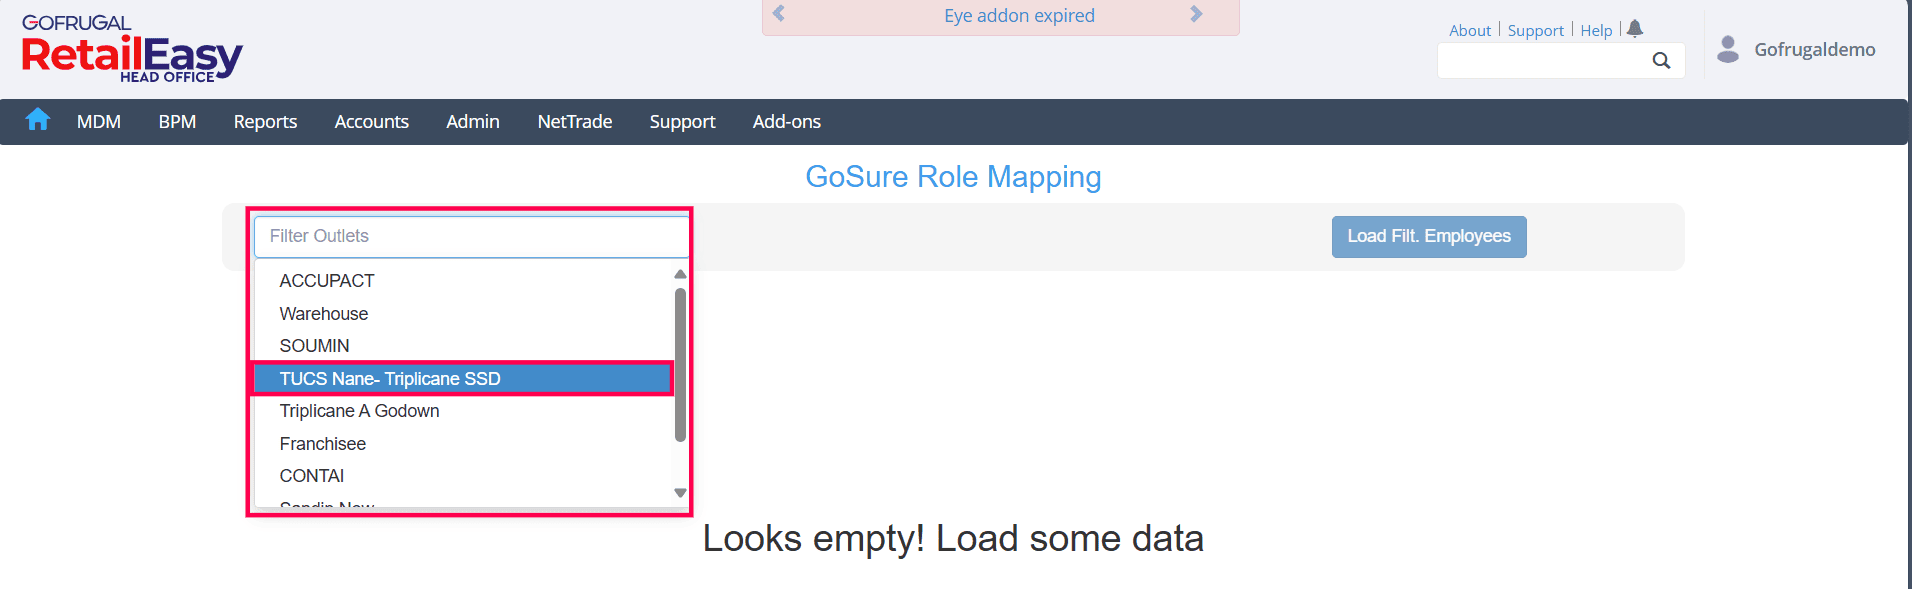The height and width of the screenshot is (589, 1912).
Task: Pick Triplicane A Godown outlet option
Action: (x=359, y=411)
